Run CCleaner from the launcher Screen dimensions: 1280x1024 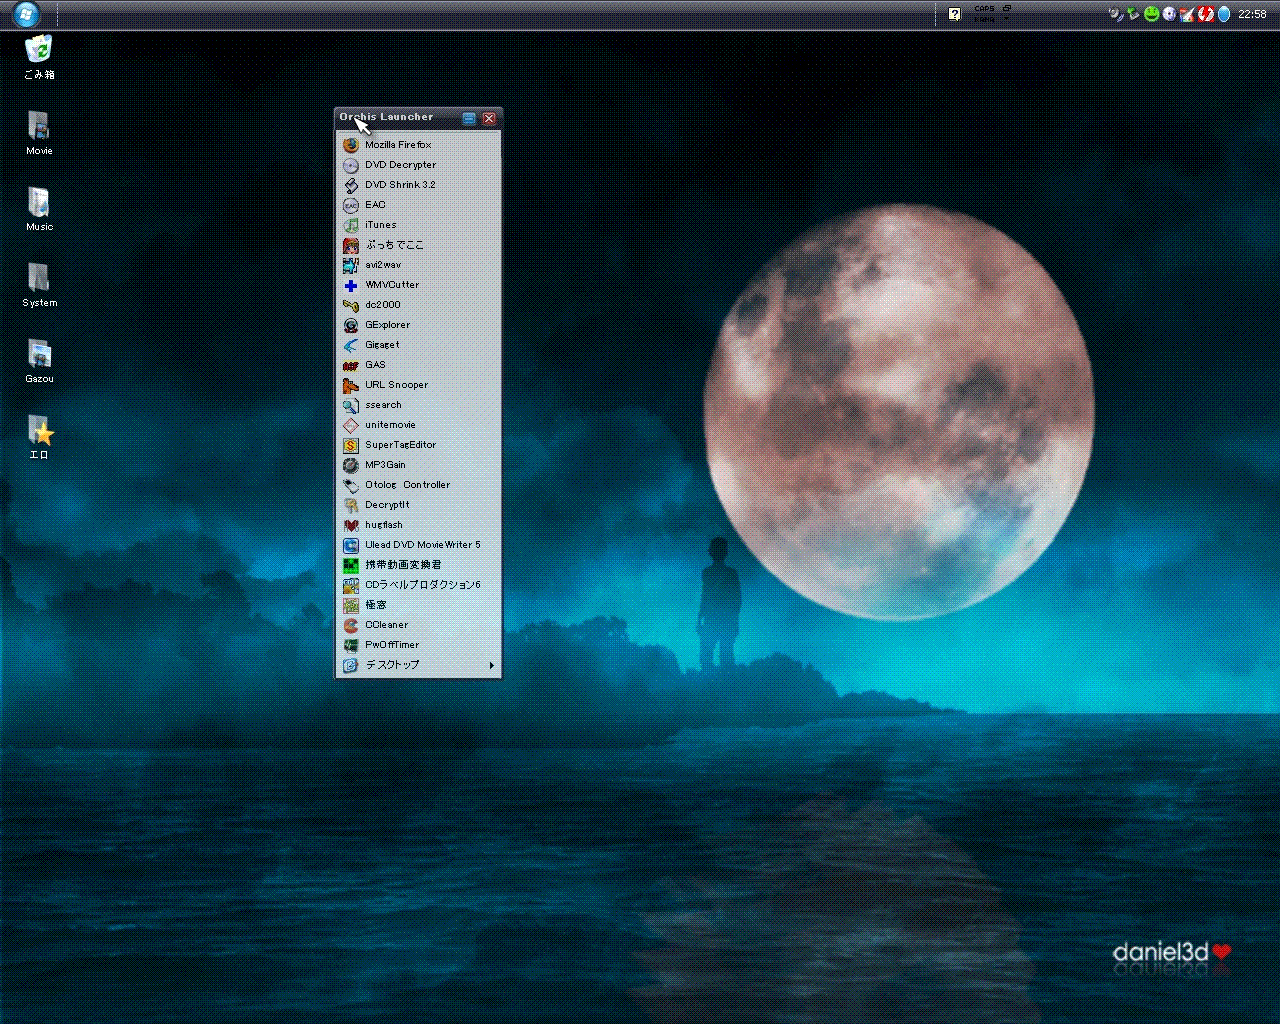click(418, 625)
